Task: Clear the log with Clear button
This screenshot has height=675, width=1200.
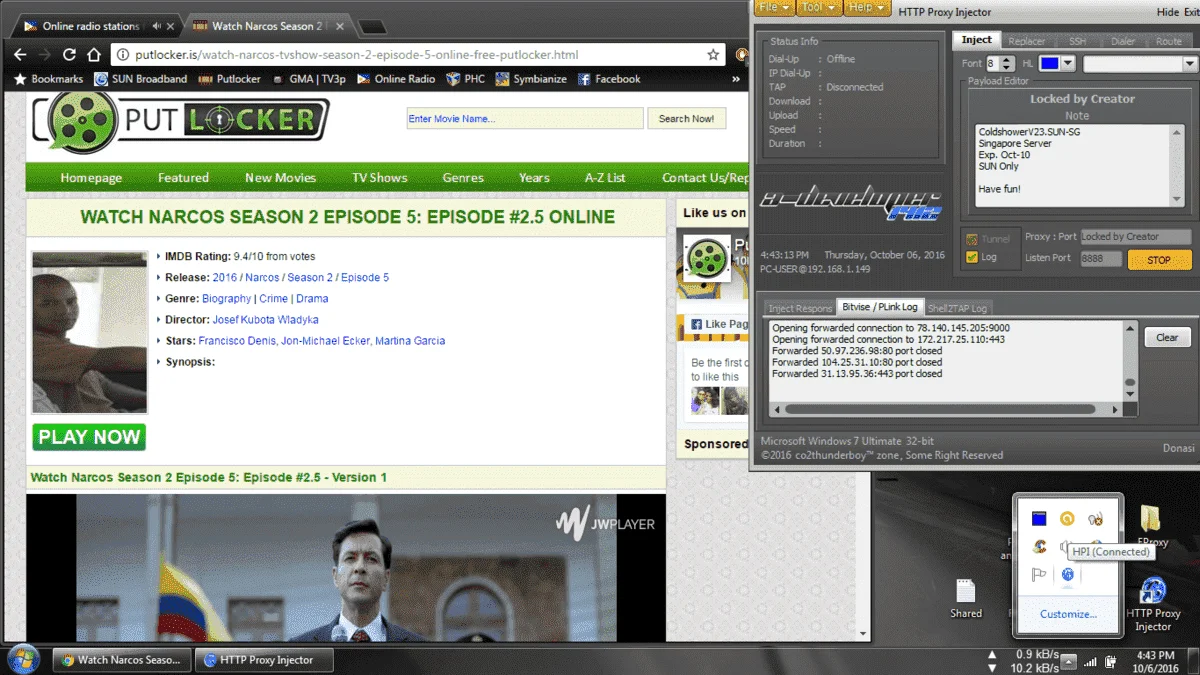Action: tap(1167, 338)
